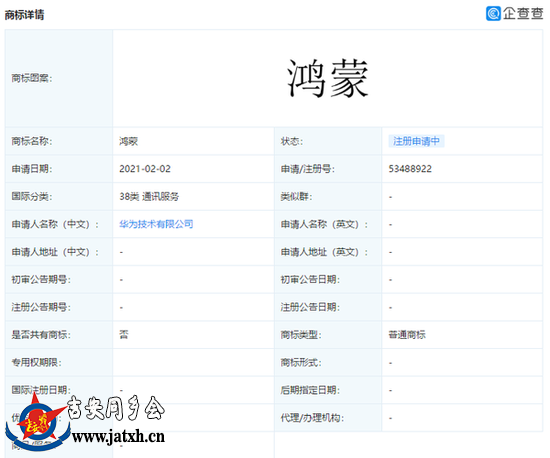
Task: Click the 国际分类 label
Action: pos(32,196)
